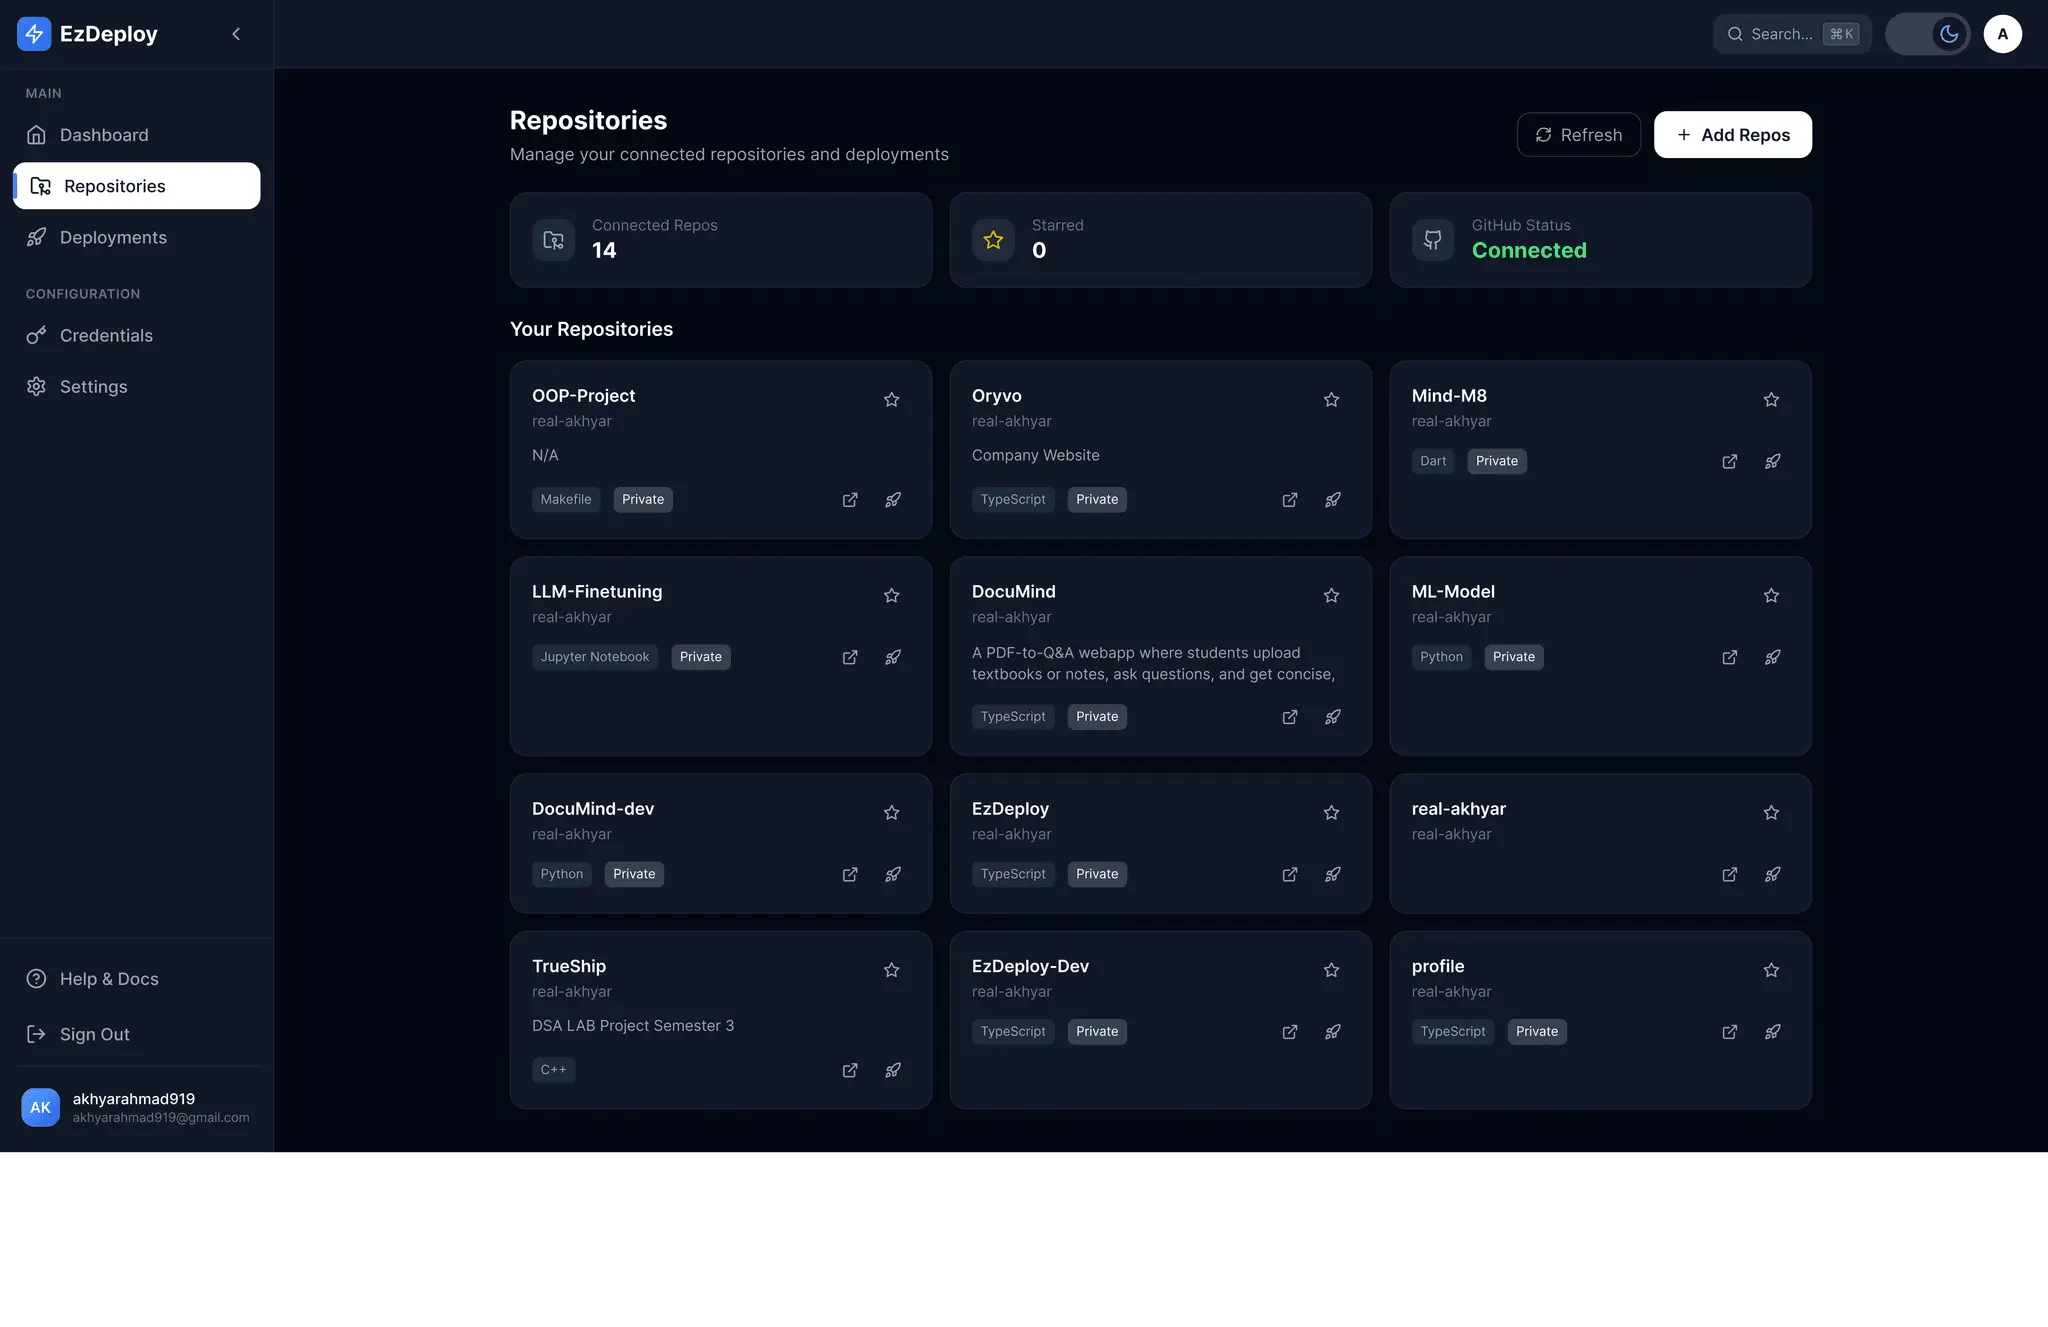2048x1327 pixels.
Task: Star the profile repository
Action: coord(1771,970)
